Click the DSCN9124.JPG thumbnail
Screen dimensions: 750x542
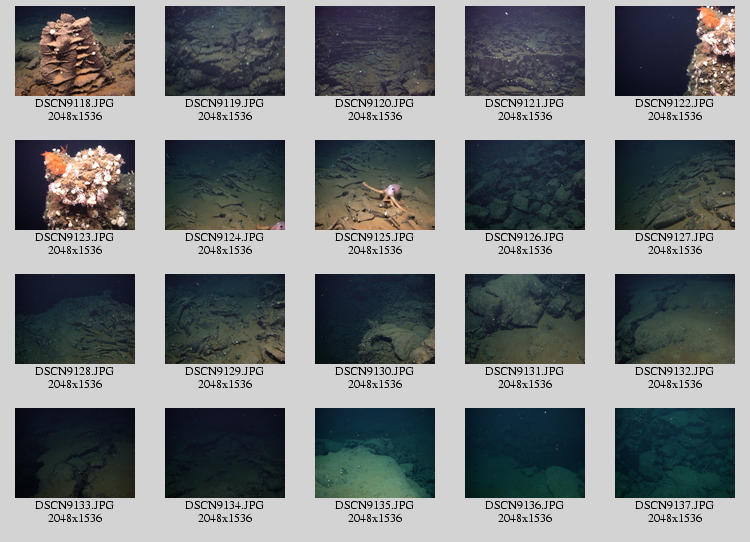tap(225, 185)
